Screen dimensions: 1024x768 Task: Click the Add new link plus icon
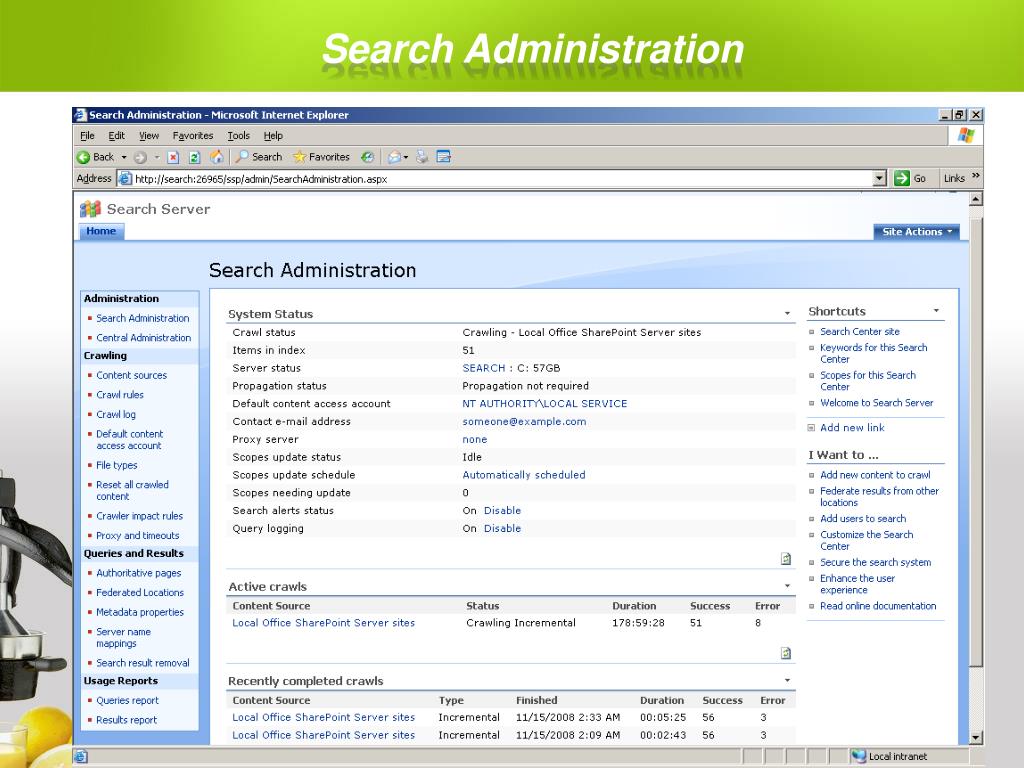click(811, 428)
